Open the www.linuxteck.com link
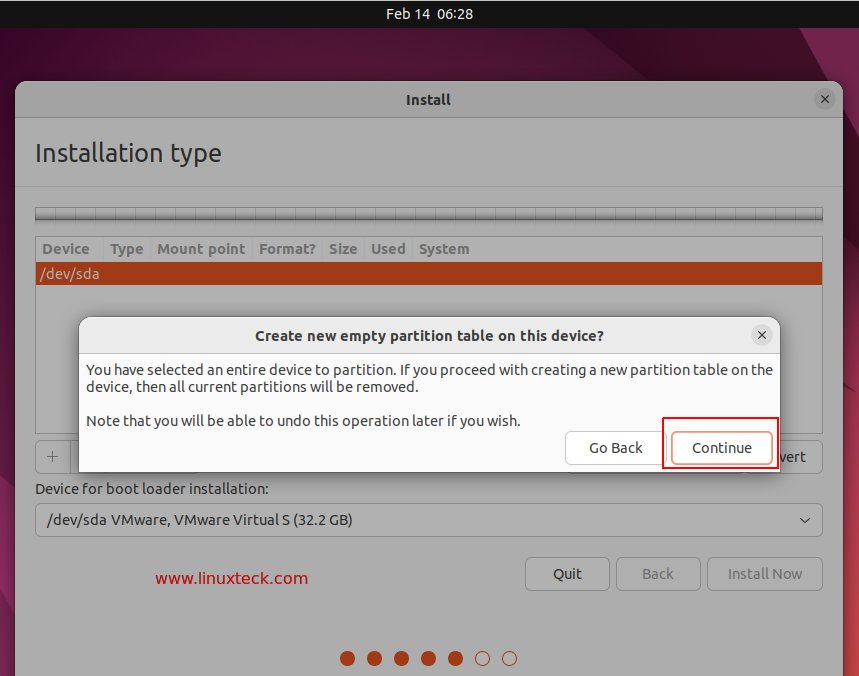The width and height of the screenshot is (859, 676). point(231,578)
